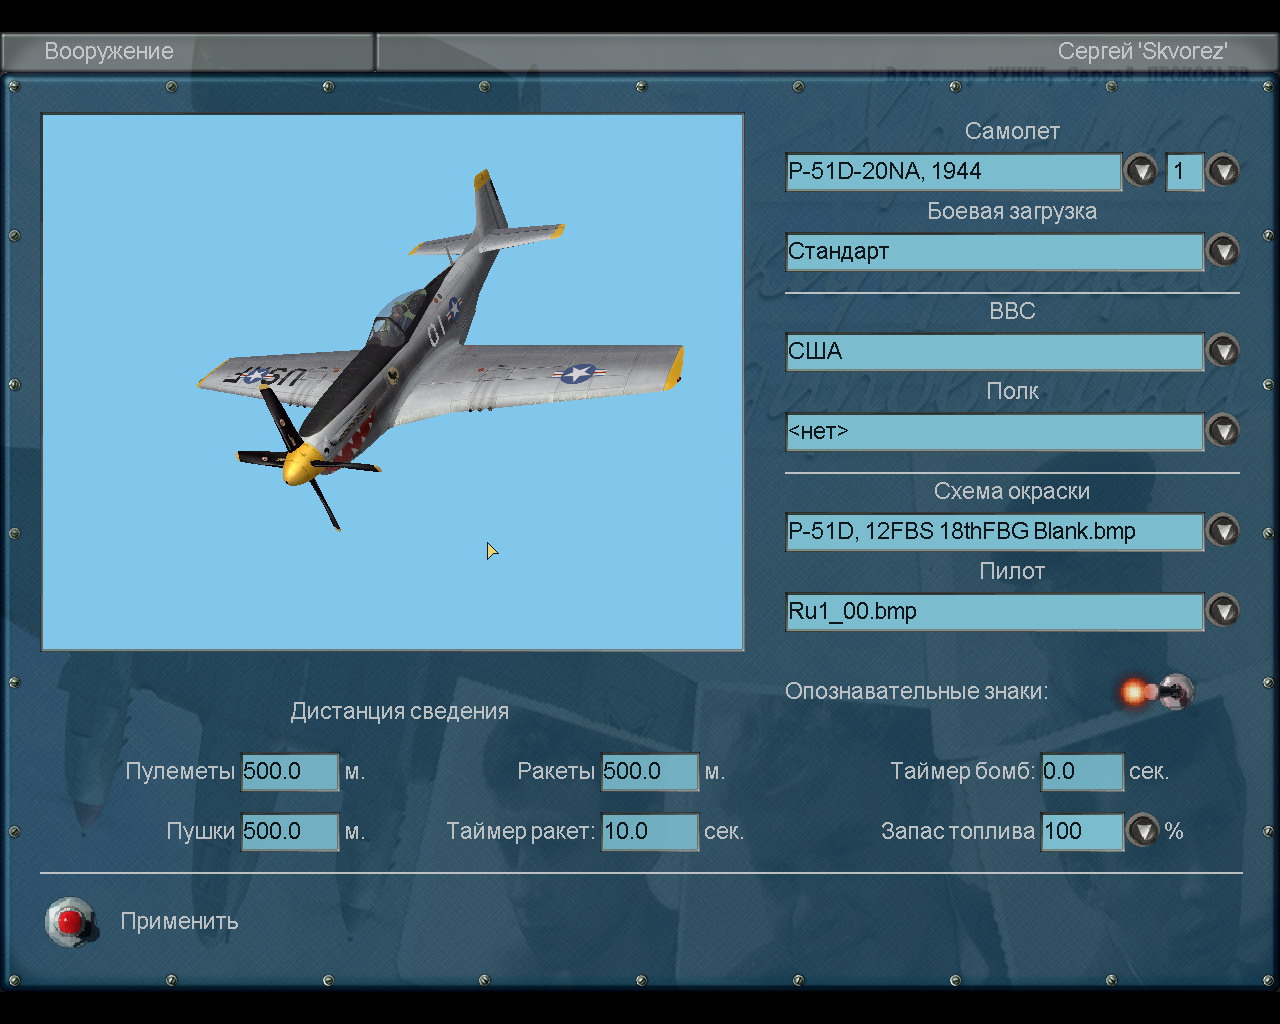Click the Таймер бомб value field
This screenshot has height=1024, width=1280.
pos(1082,771)
